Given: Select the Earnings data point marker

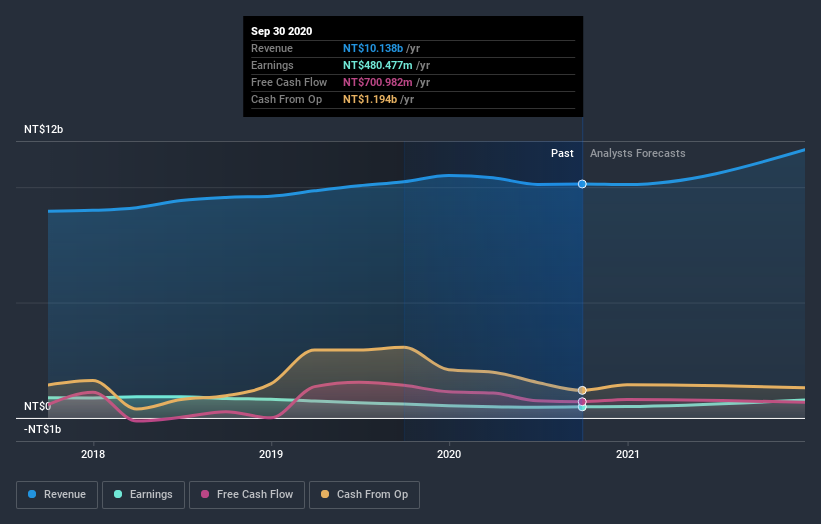Looking at the screenshot, I should coord(582,407).
